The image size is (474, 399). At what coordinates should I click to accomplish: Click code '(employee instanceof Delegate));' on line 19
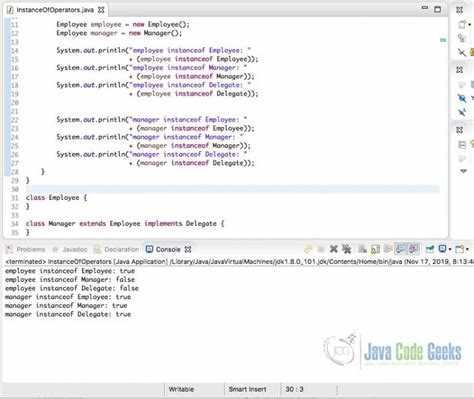tap(197, 94)
